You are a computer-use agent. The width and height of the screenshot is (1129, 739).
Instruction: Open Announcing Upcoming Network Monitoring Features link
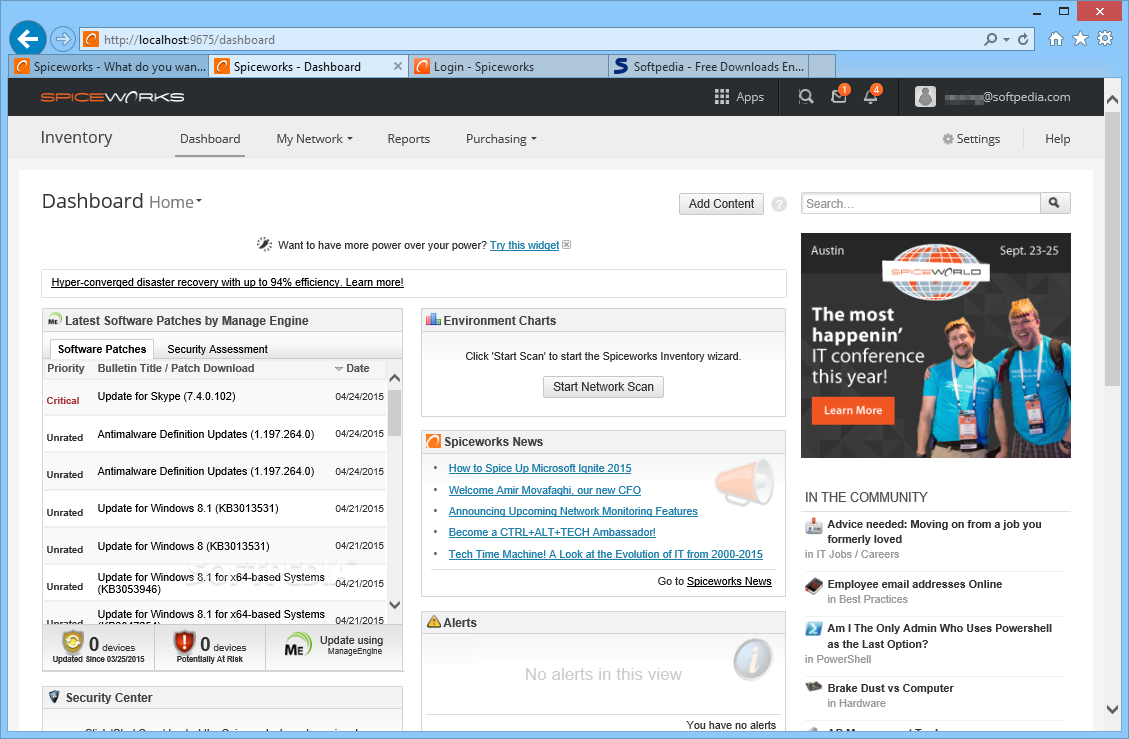tap(573, 511)
